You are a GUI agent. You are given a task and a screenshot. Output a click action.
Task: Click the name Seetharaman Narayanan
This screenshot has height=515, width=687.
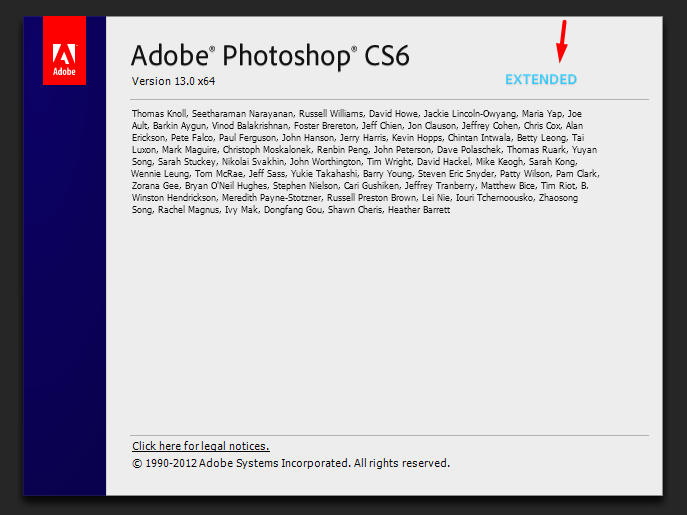pyautogui.click(x=242, y=114)
